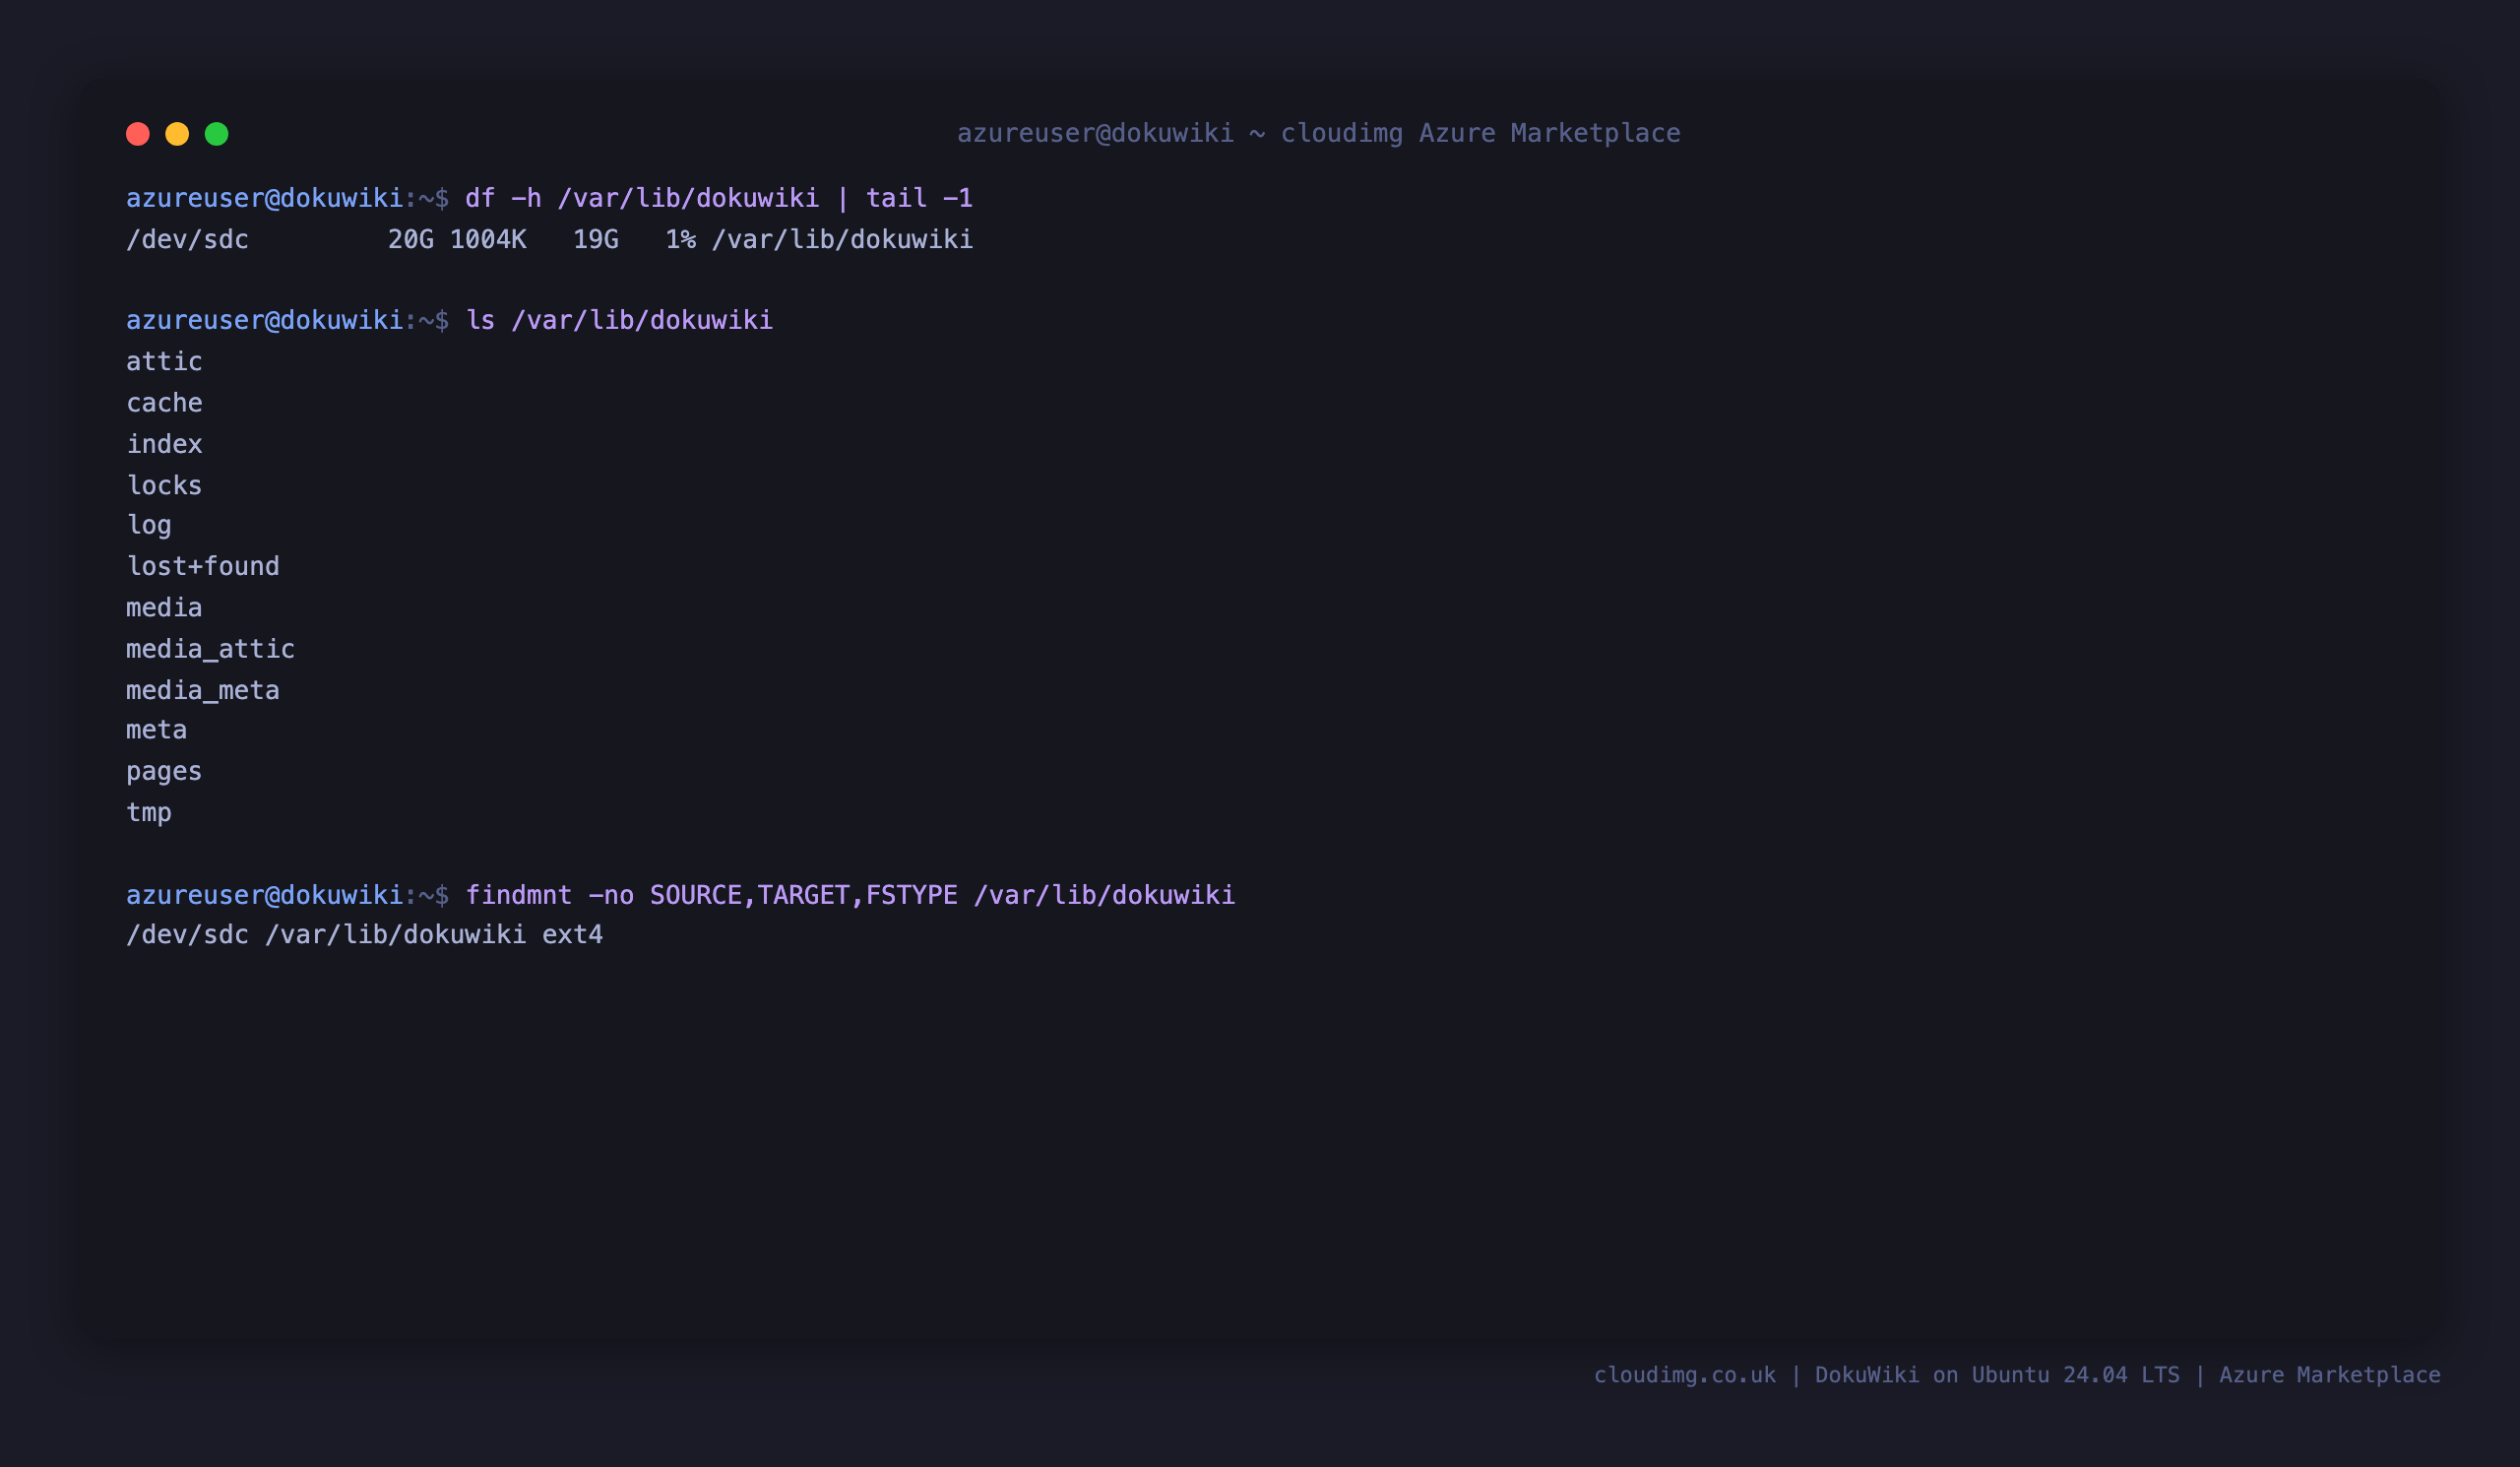
Task: Click the 'ls /var/lib/dokuwiki' command
Action: click(x=619, y=320)
